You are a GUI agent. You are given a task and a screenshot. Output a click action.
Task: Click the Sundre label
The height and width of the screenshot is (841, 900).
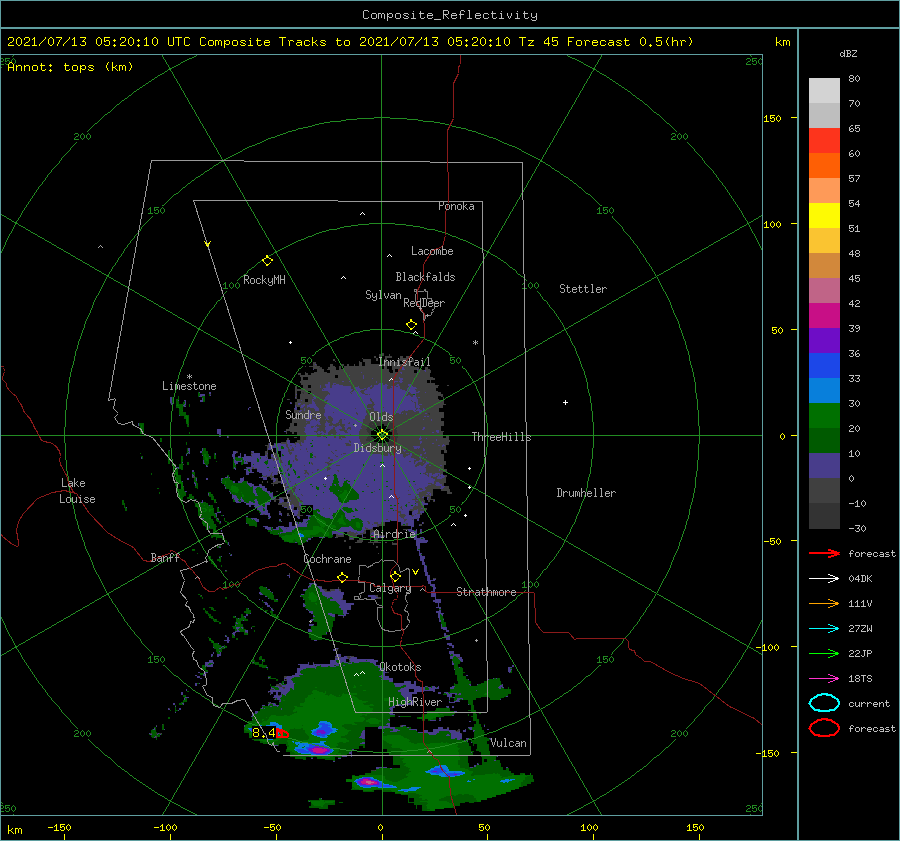[303, 414]
